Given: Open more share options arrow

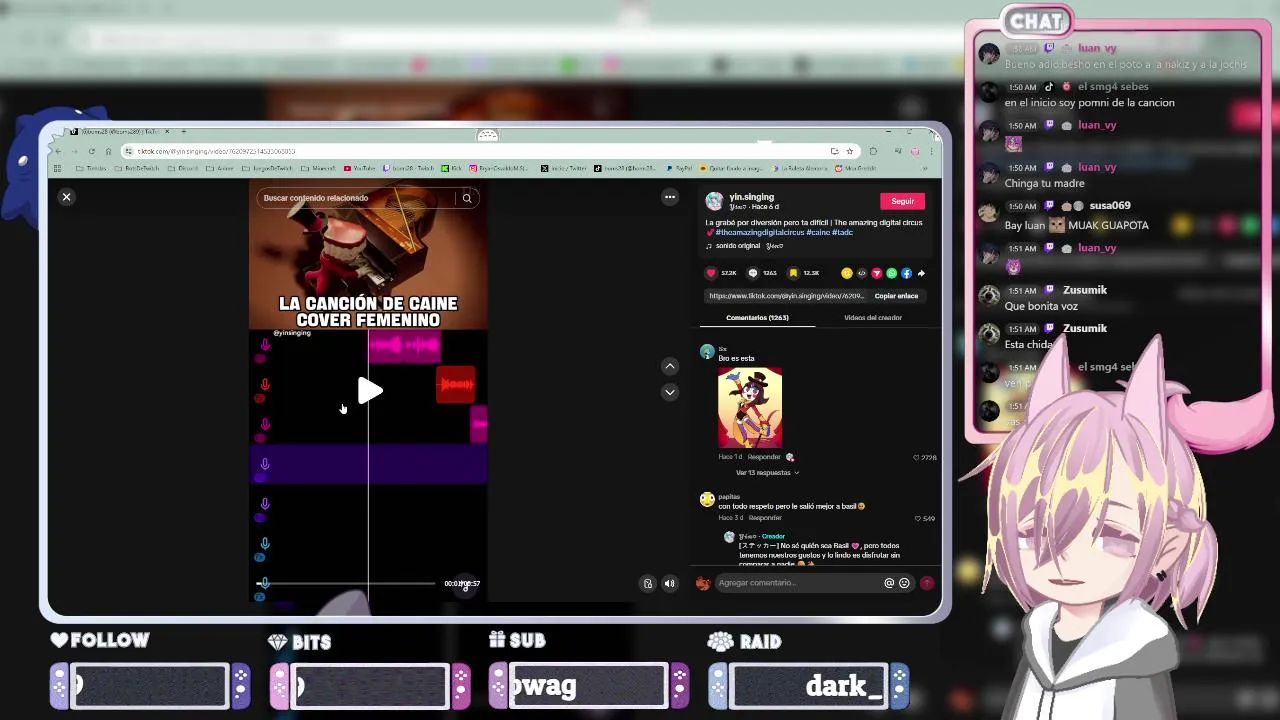Looking at the screenshot, I should pos(921,273).
